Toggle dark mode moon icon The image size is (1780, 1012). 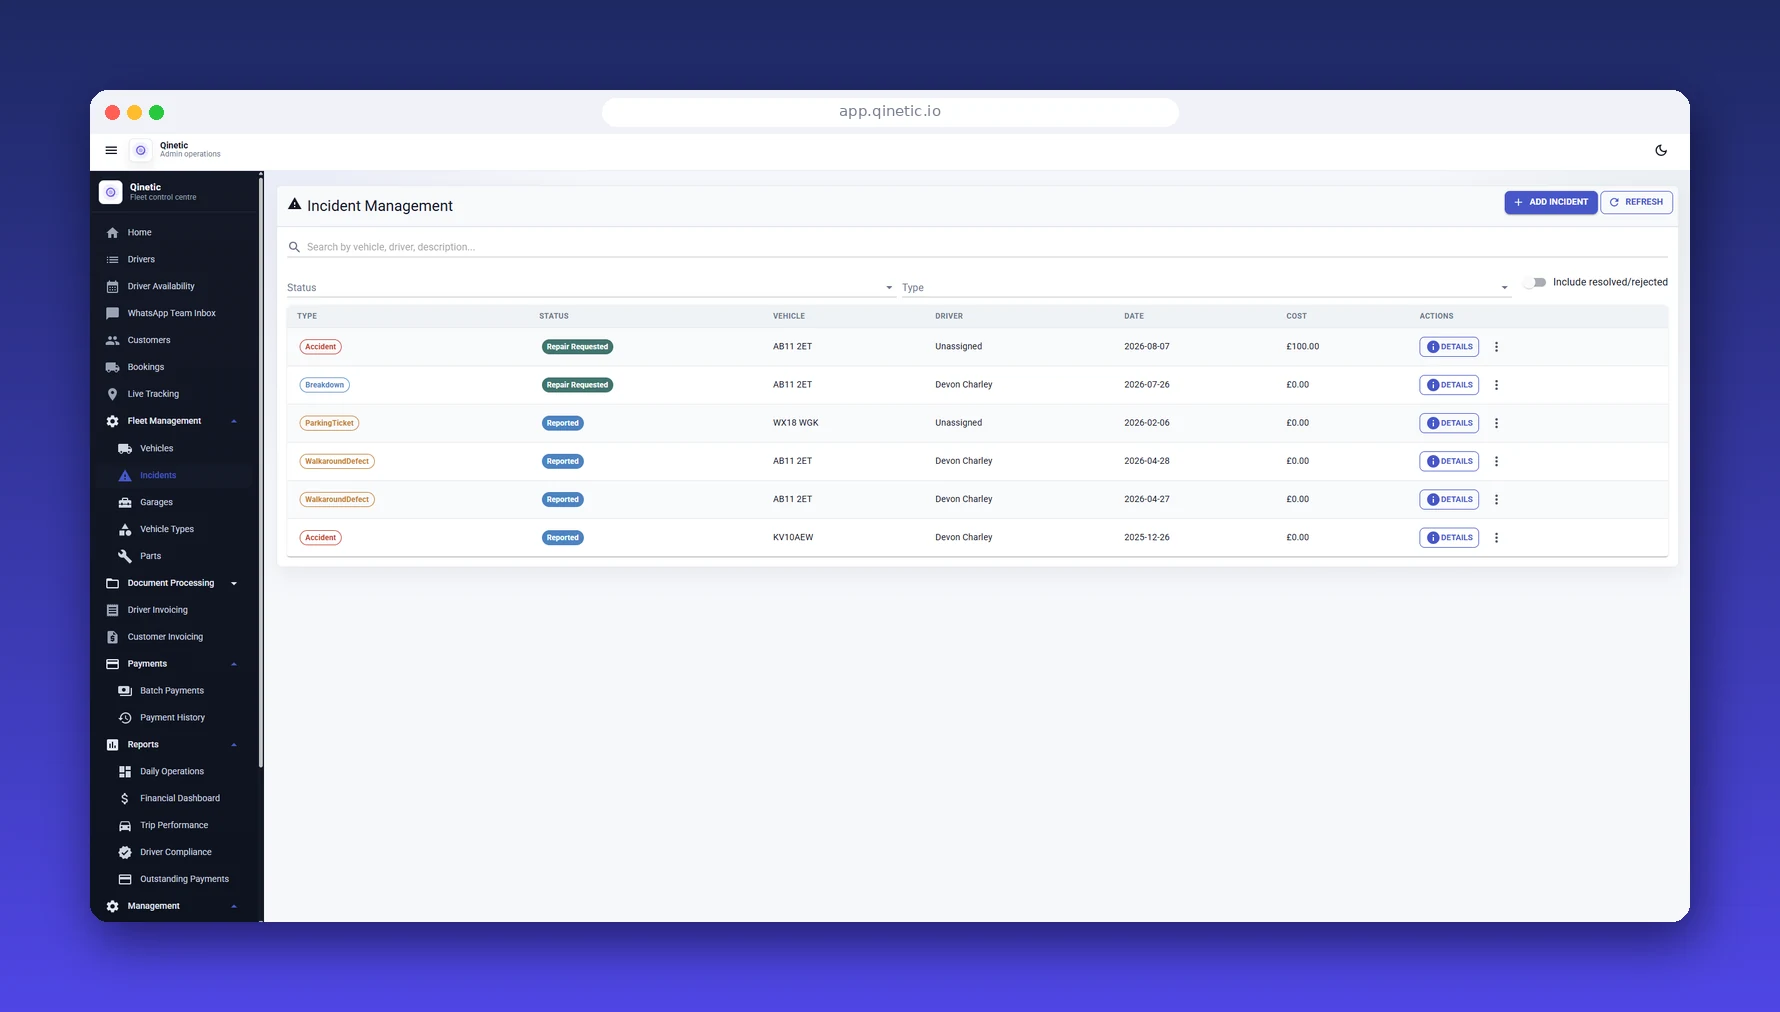pyautogui.click(x=1661, y=150)
